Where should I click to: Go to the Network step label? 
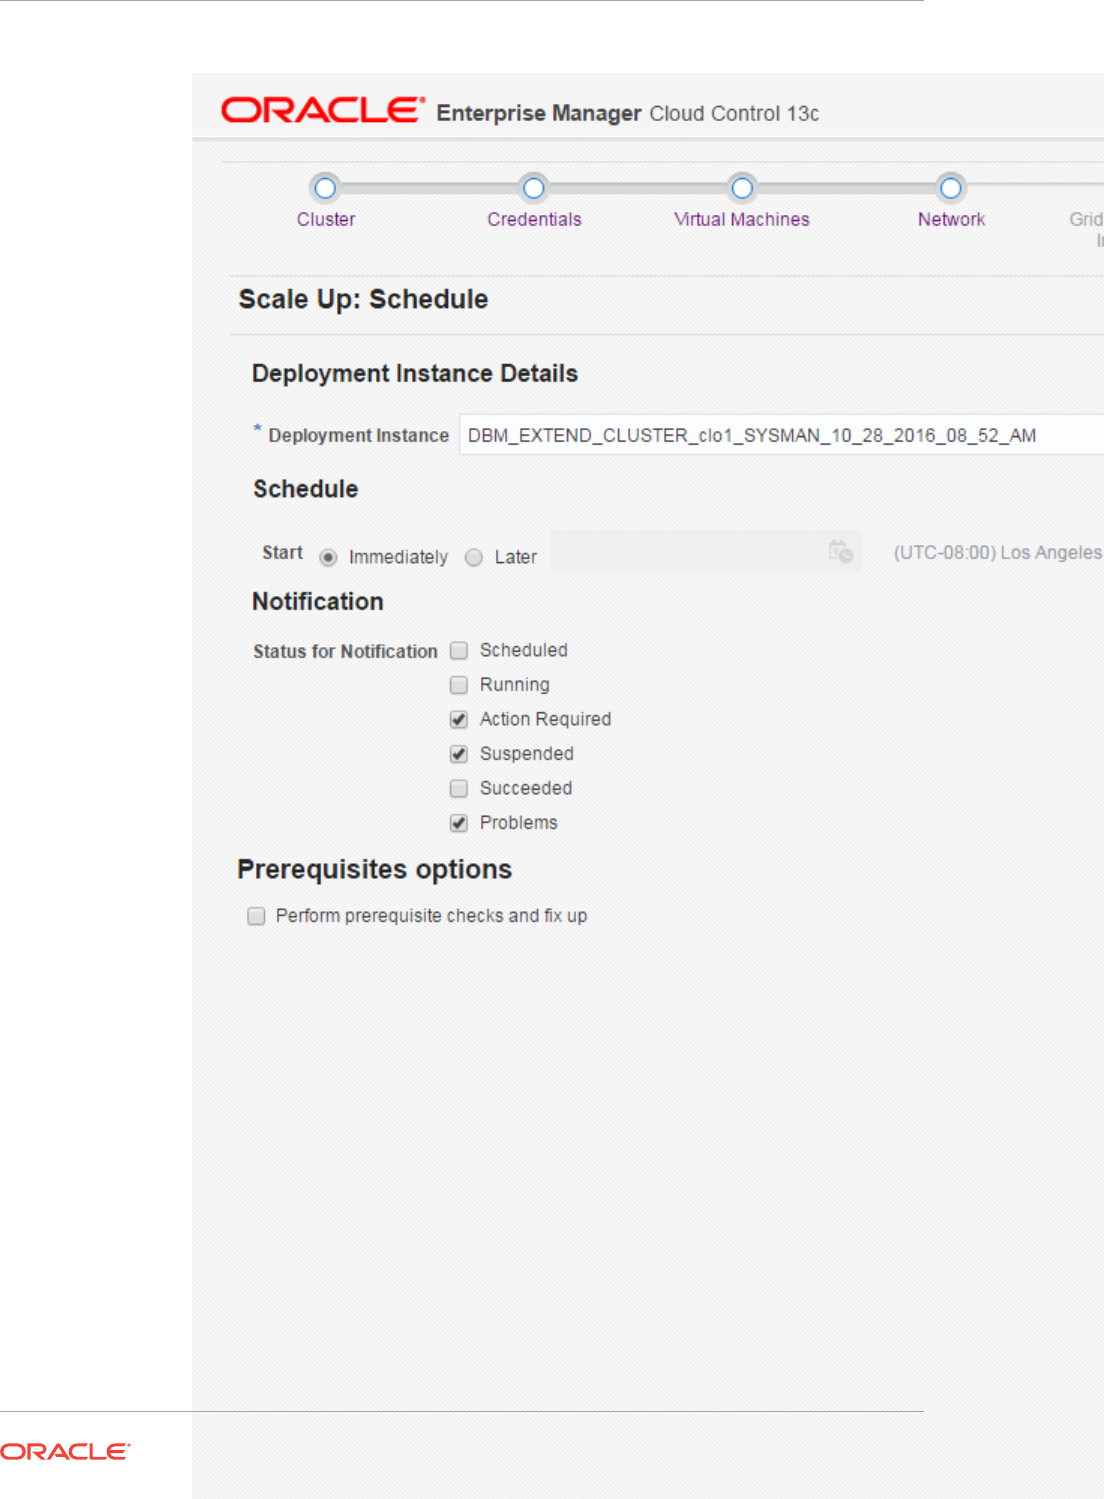point(951,219)
